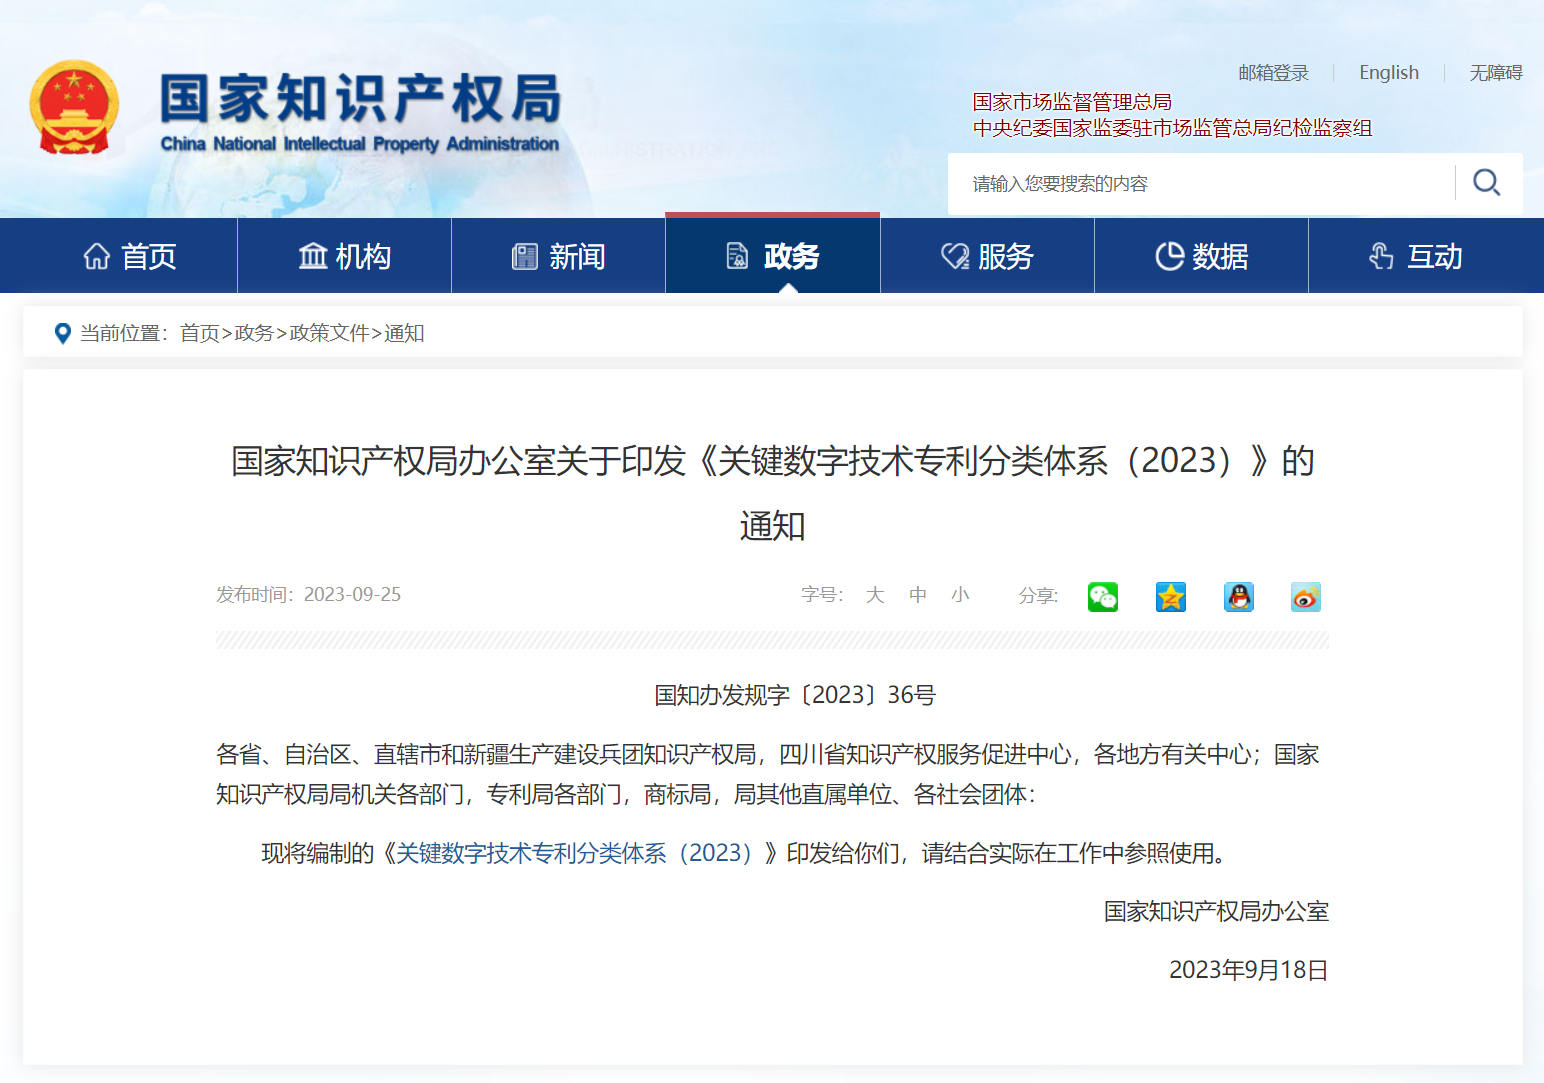This screenshot has height=1083, width=1544.
Task: Open 邮箱登录 mailbox login link
Action: click(x=1273, y=73)
